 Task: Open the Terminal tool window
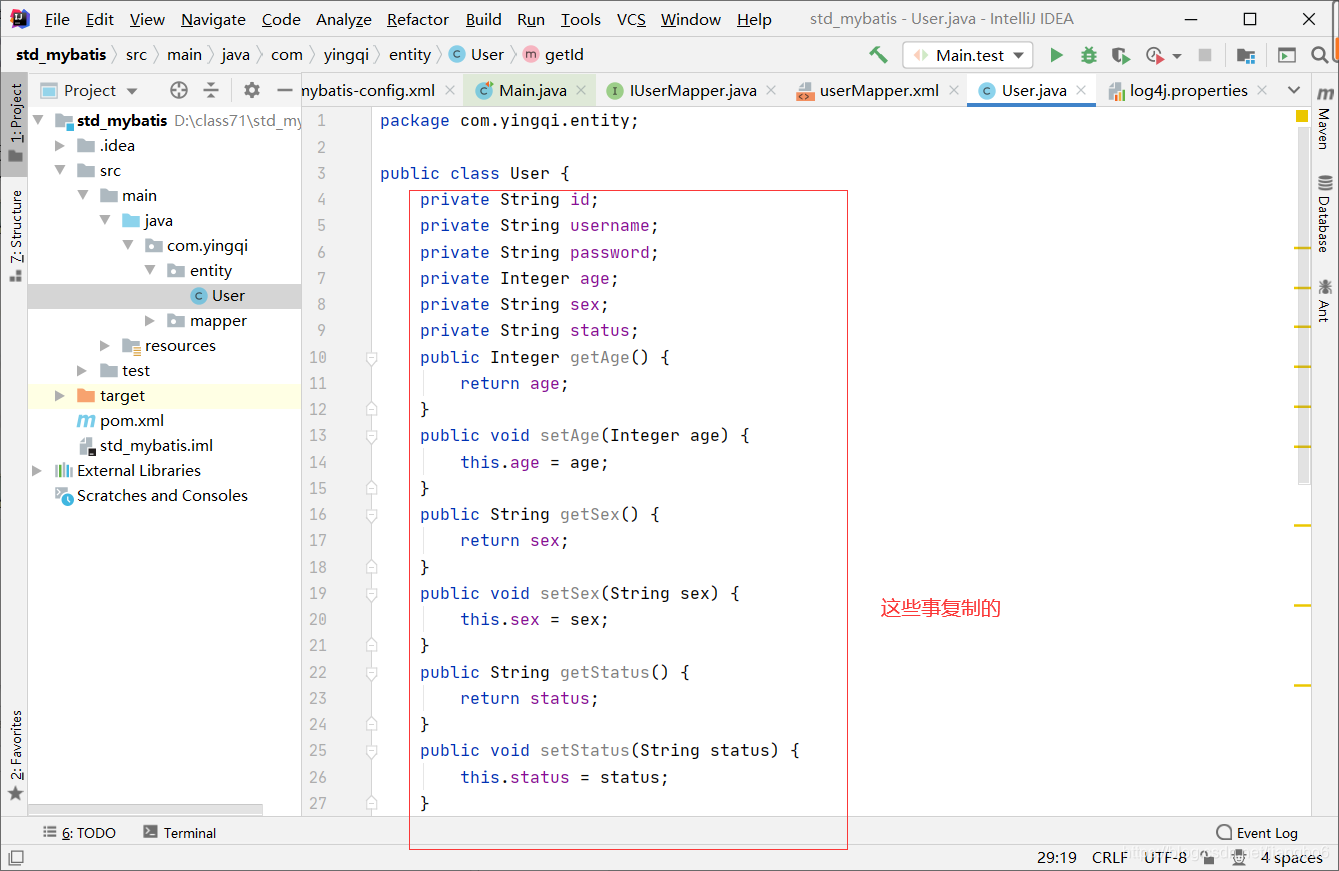click(x=180, y=832)
